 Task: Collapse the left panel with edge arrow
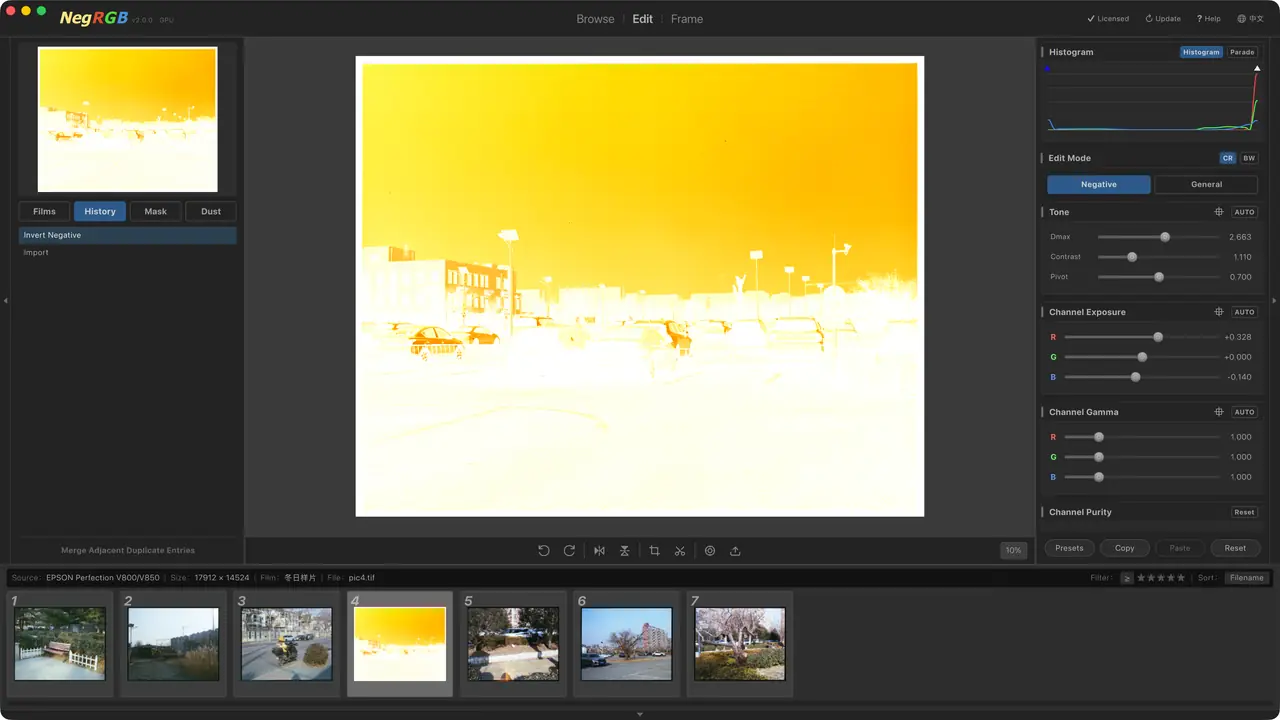pos(5,301)
